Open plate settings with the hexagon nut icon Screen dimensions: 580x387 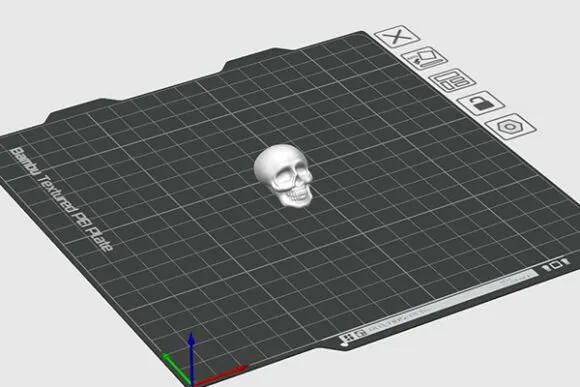pyautogui.click(x=510, y=127)
